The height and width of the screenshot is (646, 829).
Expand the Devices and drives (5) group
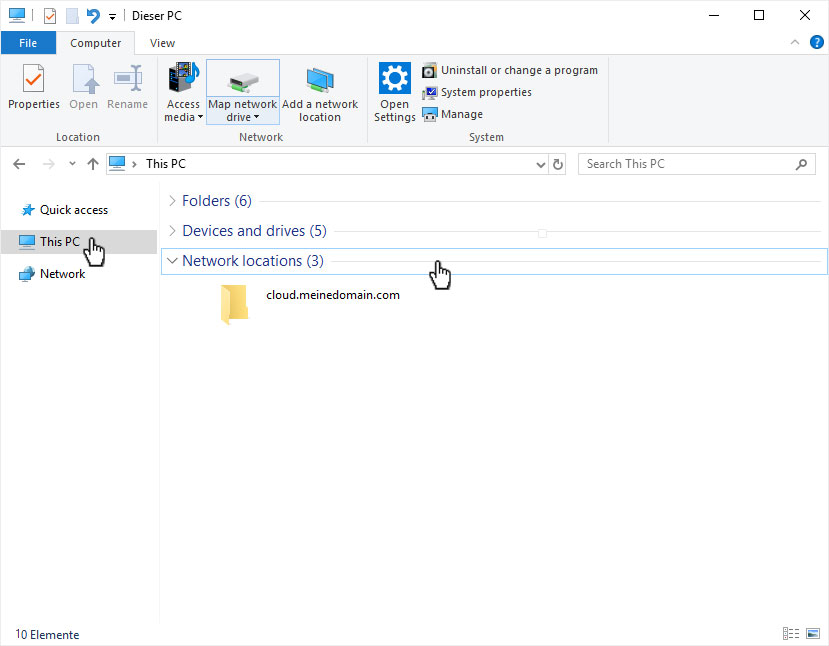(172, 231)
